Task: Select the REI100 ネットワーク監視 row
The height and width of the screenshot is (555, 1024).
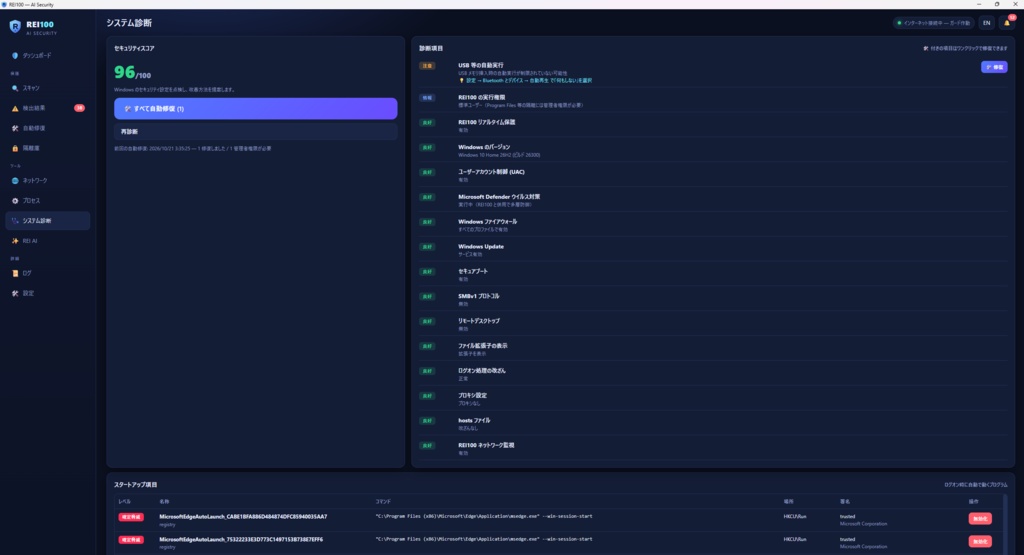Action: pyautogui.click(x=713, y=447)
